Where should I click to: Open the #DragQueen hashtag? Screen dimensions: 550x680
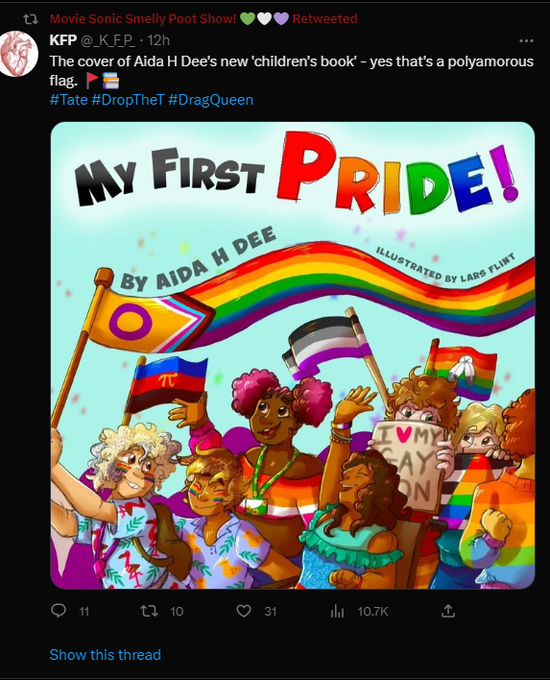pyautogui.click(x=211, y=100)
